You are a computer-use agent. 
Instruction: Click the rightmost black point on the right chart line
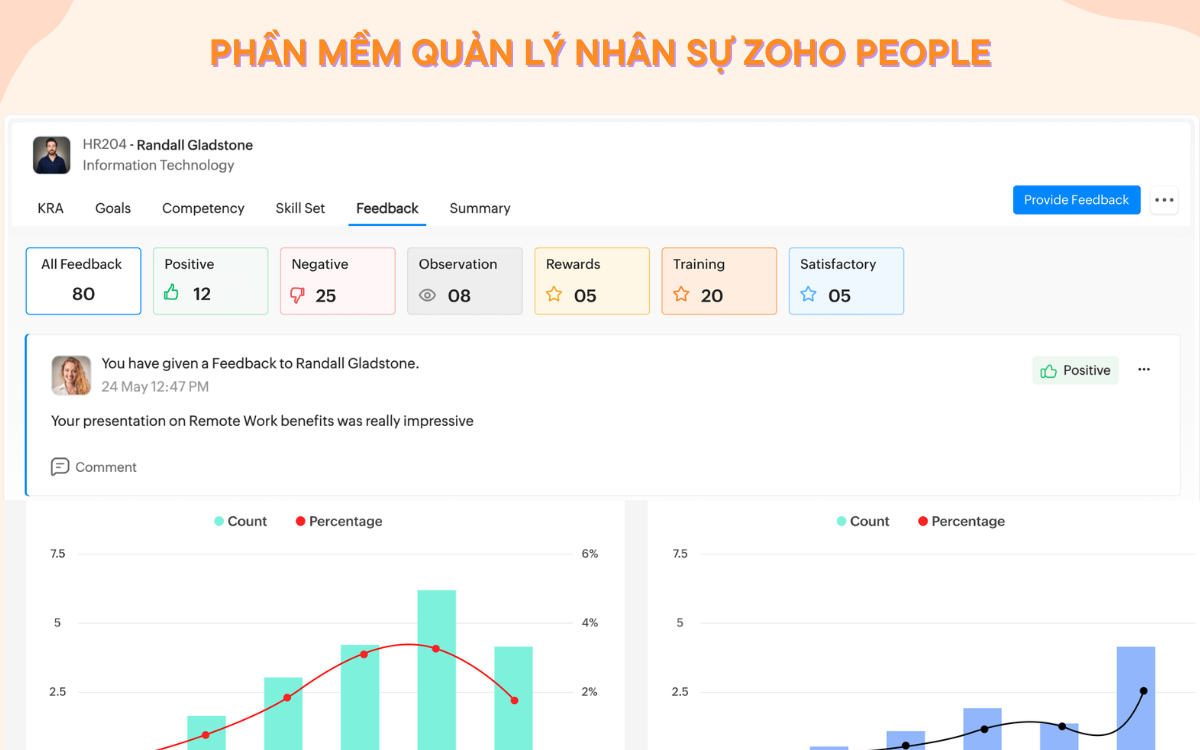[x=1144, y=691]
